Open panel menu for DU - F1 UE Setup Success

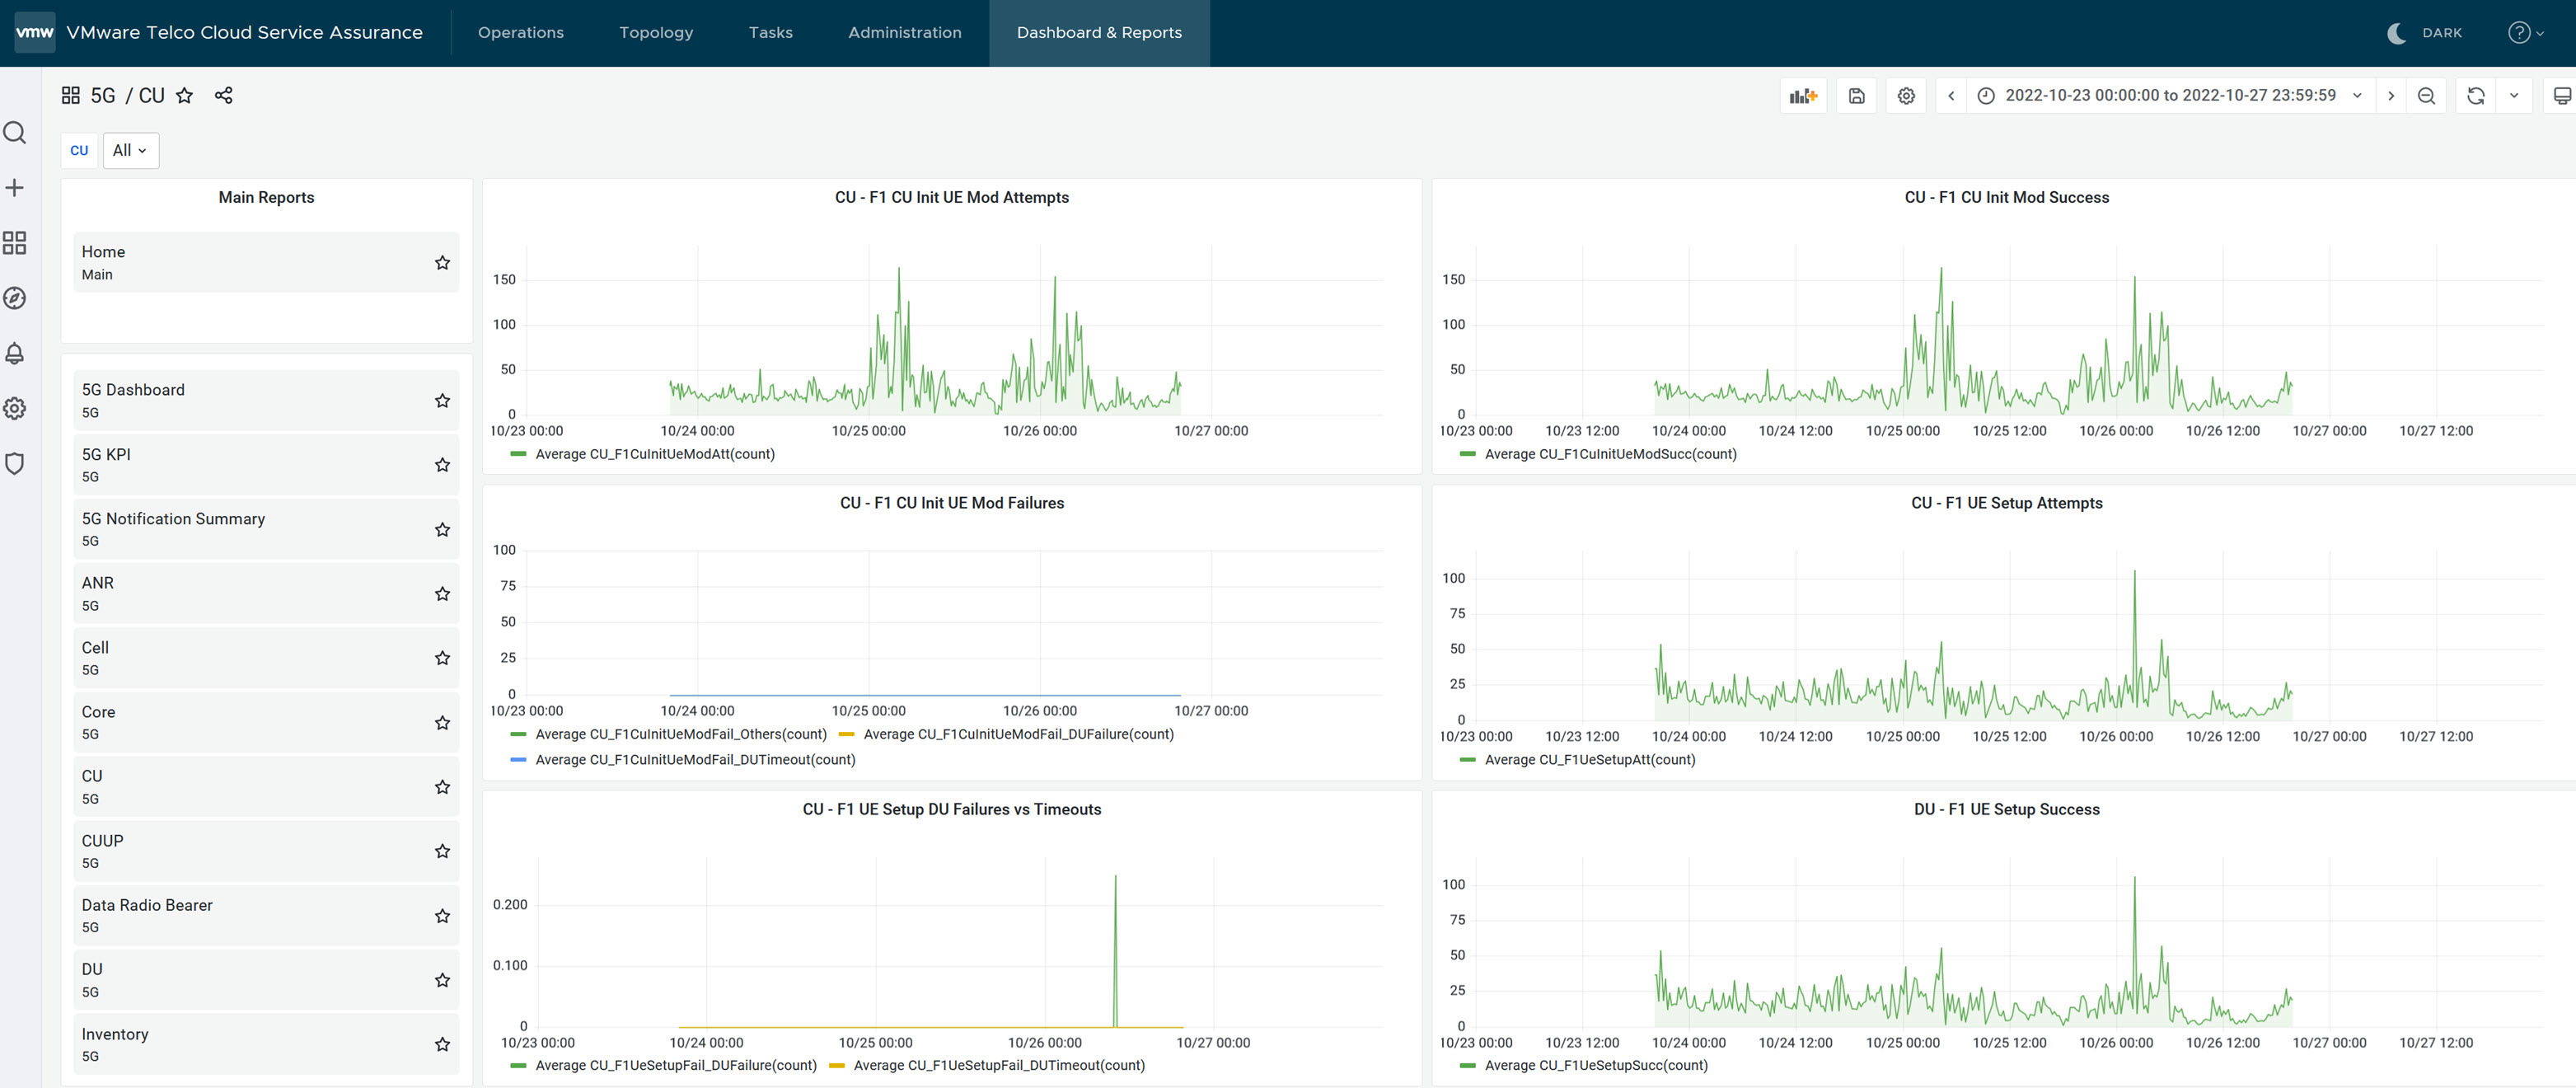click(x=2006, y=809)
